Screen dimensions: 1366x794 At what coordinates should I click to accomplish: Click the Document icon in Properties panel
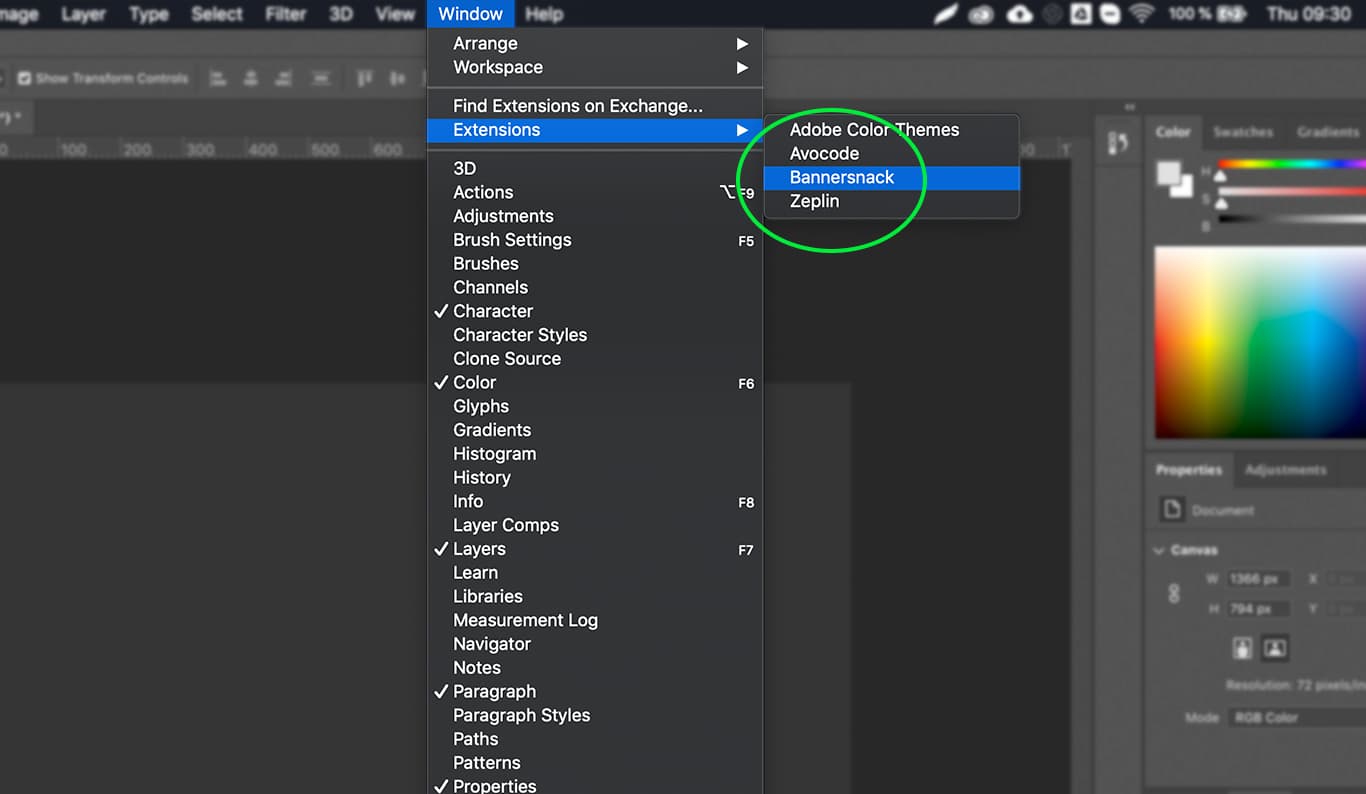tap(1171, 510)
